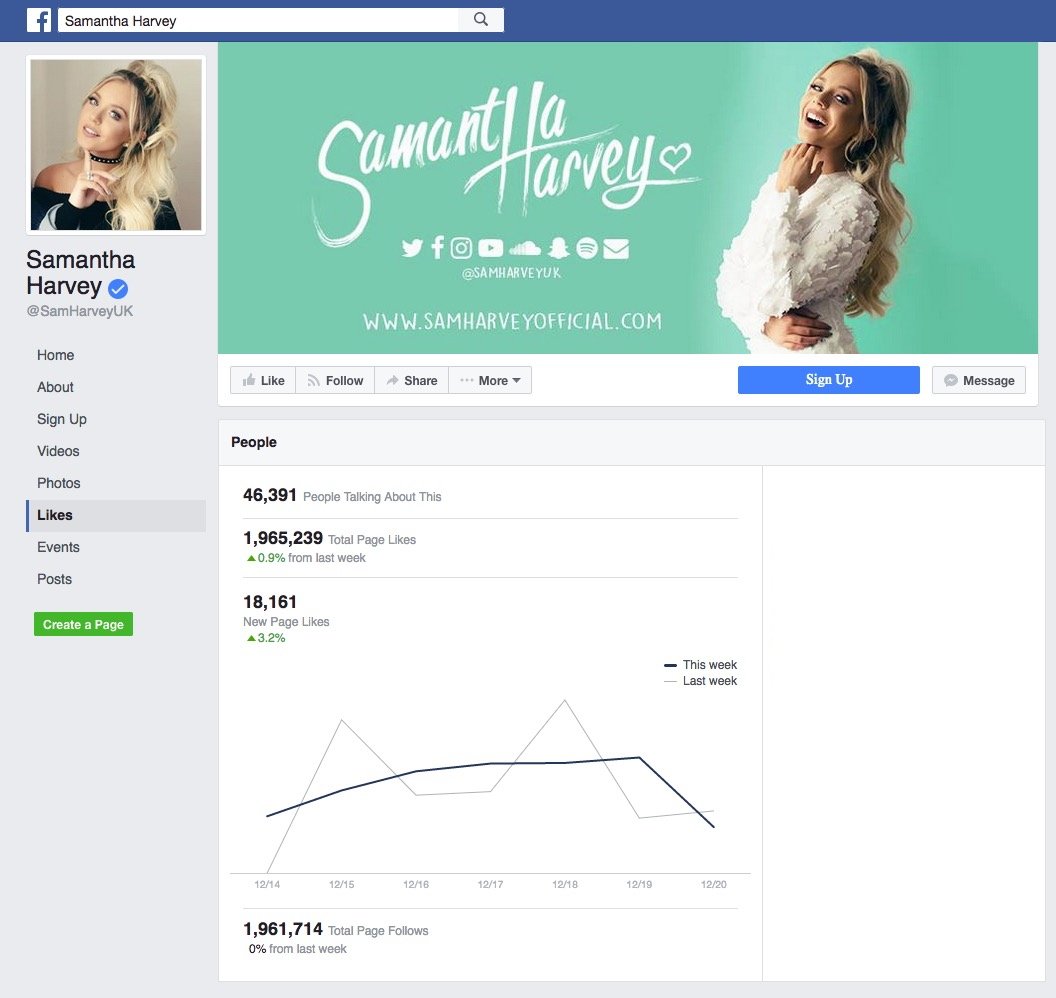Viewport: 1056px width, 998px height.
Task: Open the profile picture thumbnail
Action: (x=116, y=145)
